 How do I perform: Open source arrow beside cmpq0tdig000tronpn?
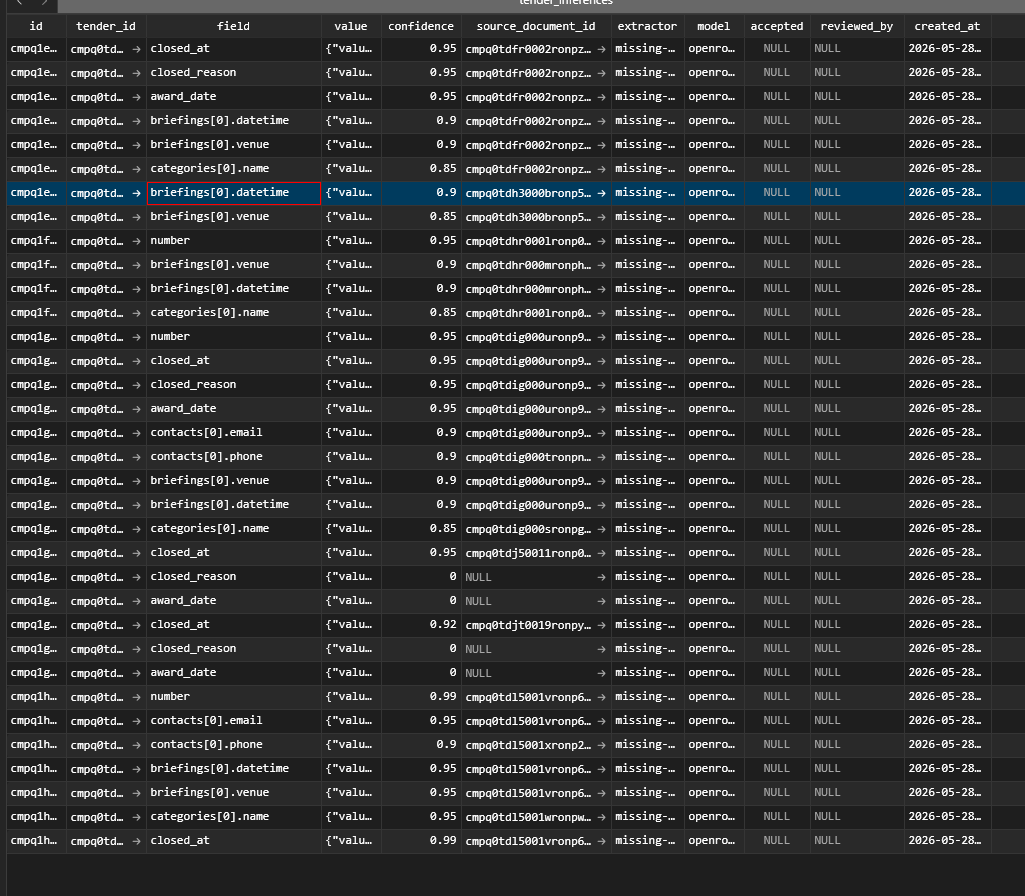click(601, 457)
